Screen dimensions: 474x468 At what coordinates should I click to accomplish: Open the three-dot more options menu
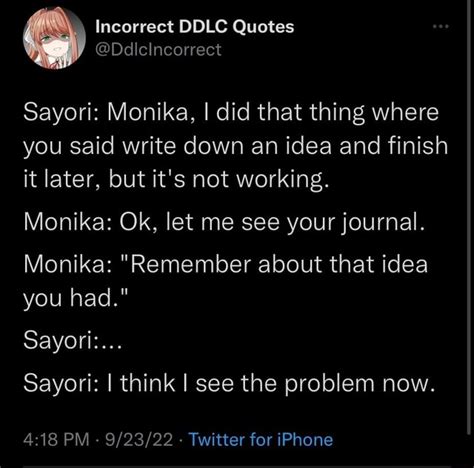pyautogui.click(x=441, y=26)
